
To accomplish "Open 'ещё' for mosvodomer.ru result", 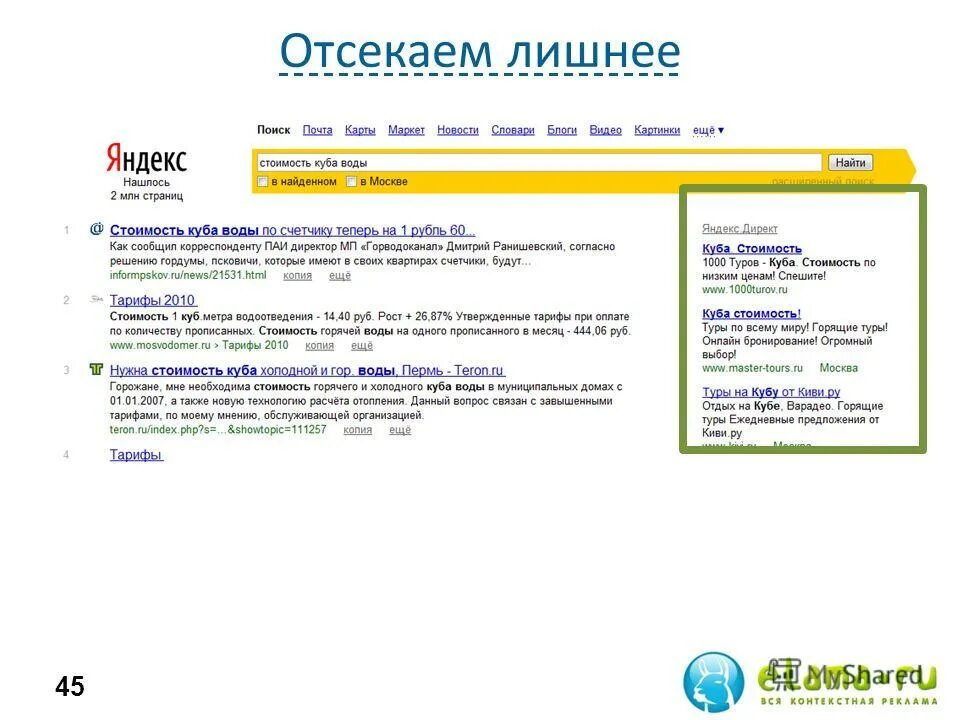I will click(x=361, y=345).
